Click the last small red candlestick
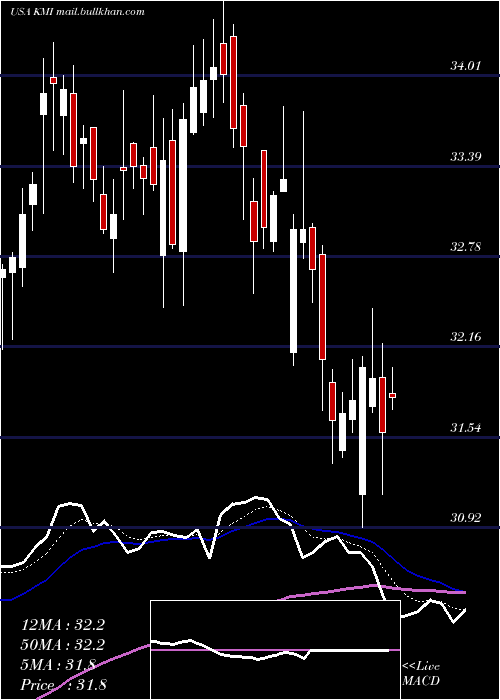The image size is (500, 700). coord(392,395)
